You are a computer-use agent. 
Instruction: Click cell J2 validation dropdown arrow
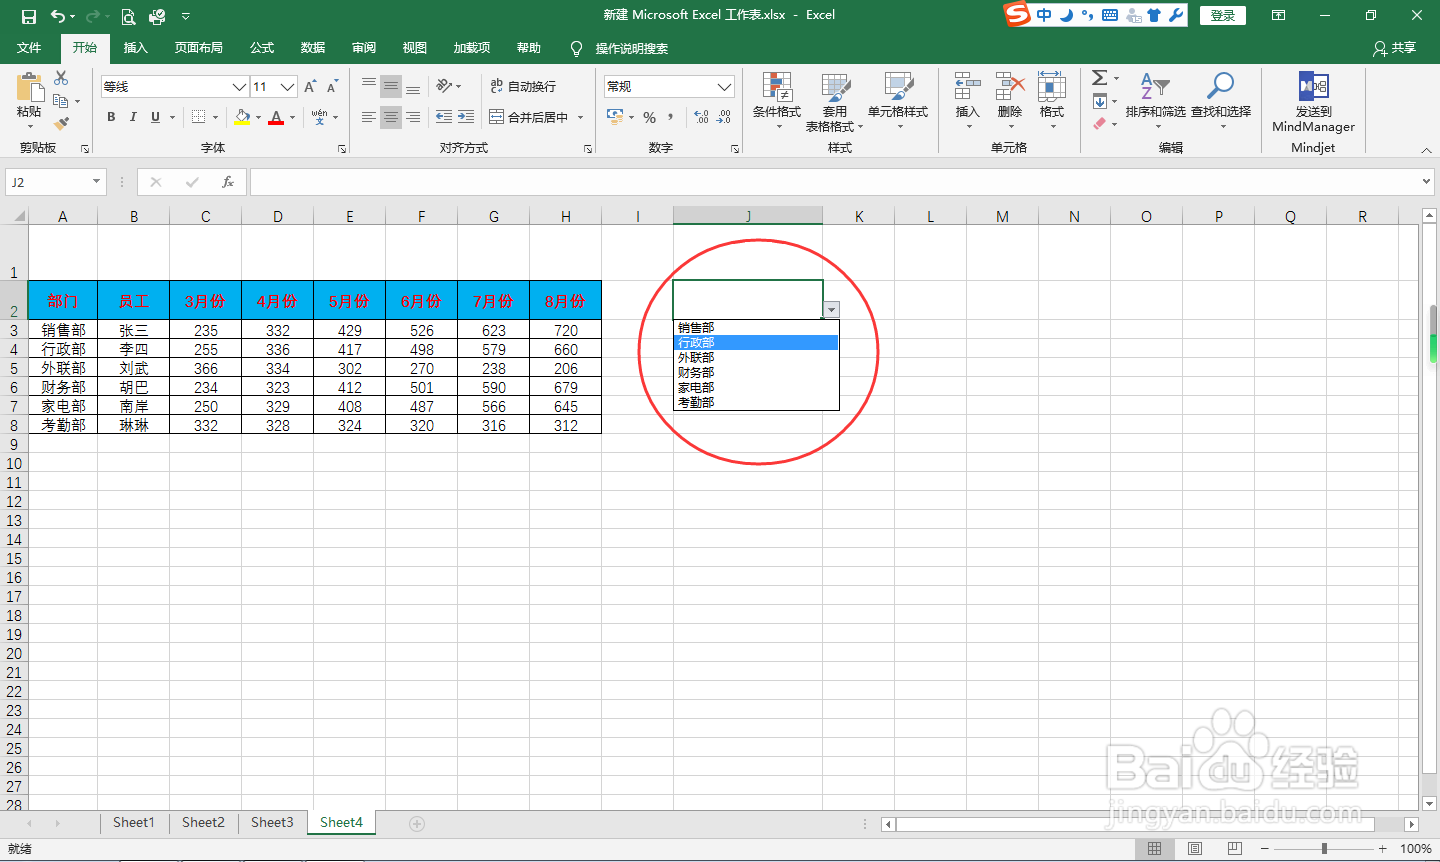tap(831, 310)
